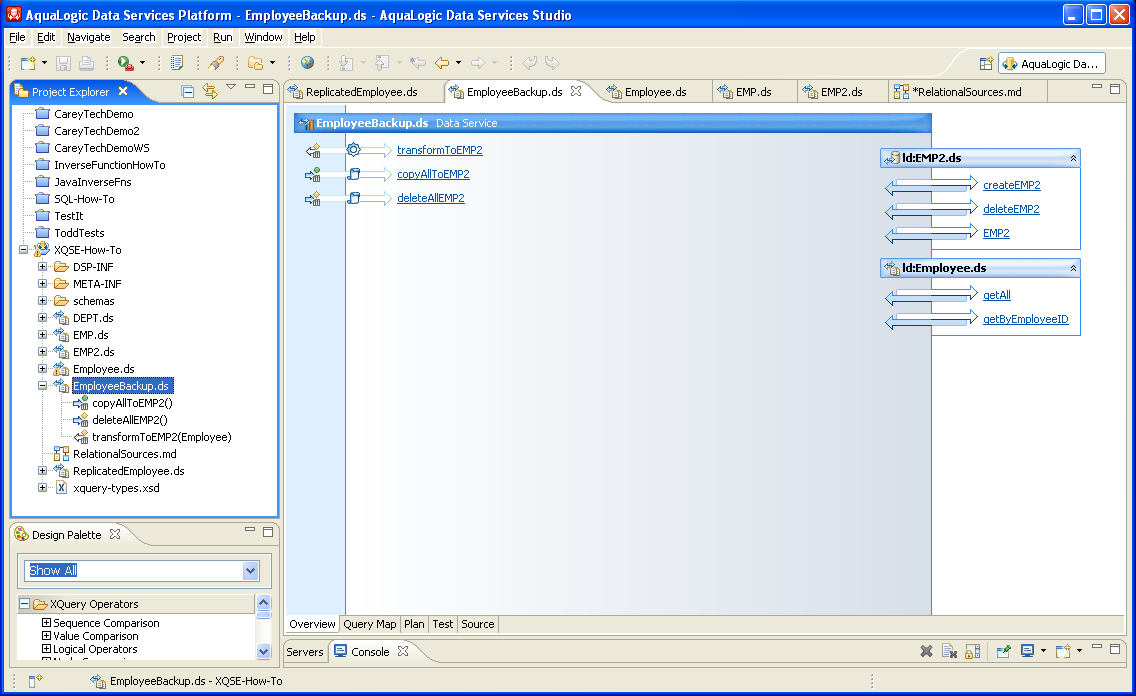
Task: Click the globe web browser toolbar icon
Action: point(308,63)
